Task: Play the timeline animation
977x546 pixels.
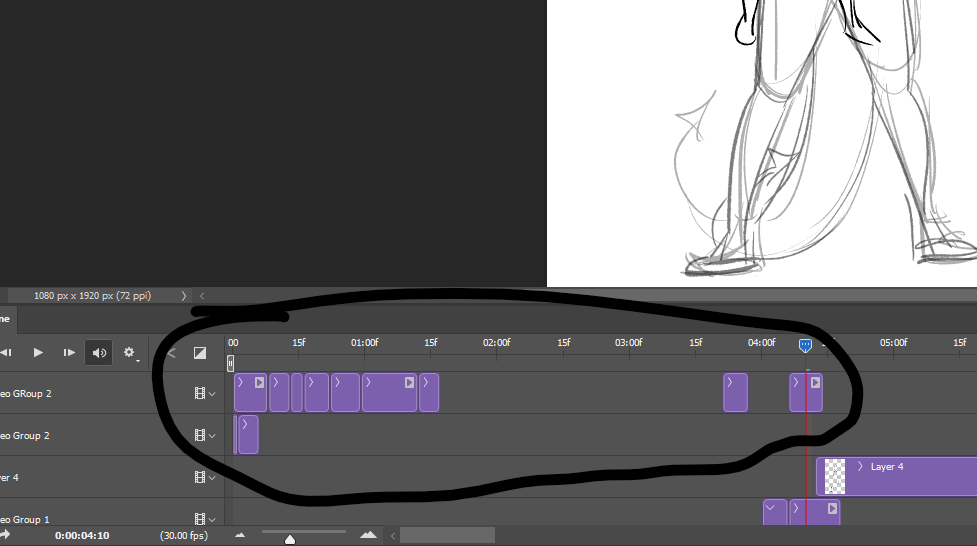Action: tap(38, 353)
